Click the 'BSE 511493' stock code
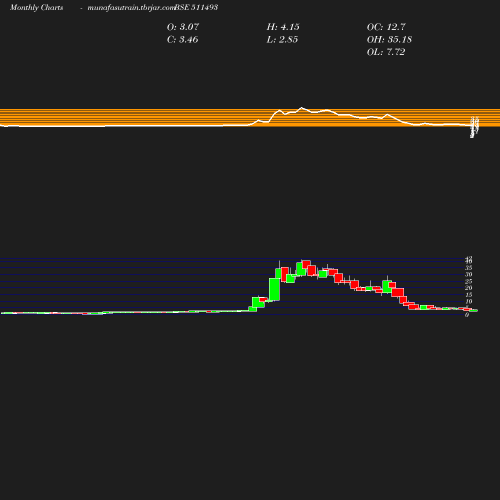The image size is (500, 500). [x=196, y=7]
